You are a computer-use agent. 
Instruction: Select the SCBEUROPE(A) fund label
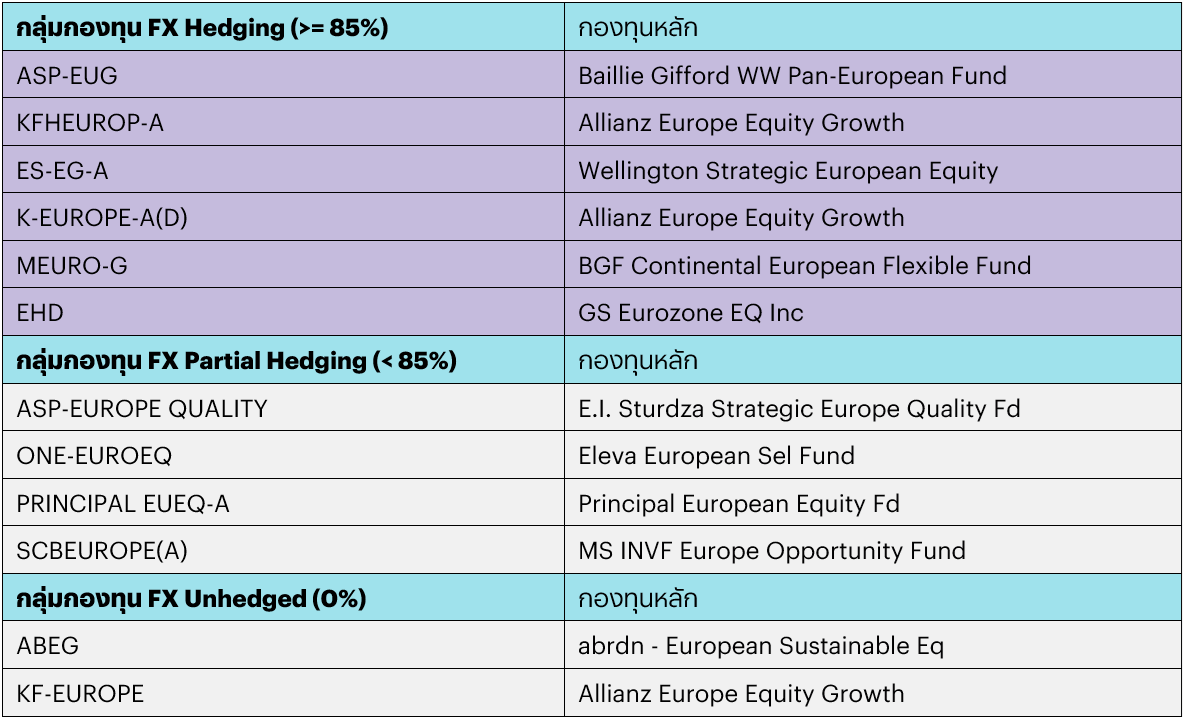[x=102, y=551]
